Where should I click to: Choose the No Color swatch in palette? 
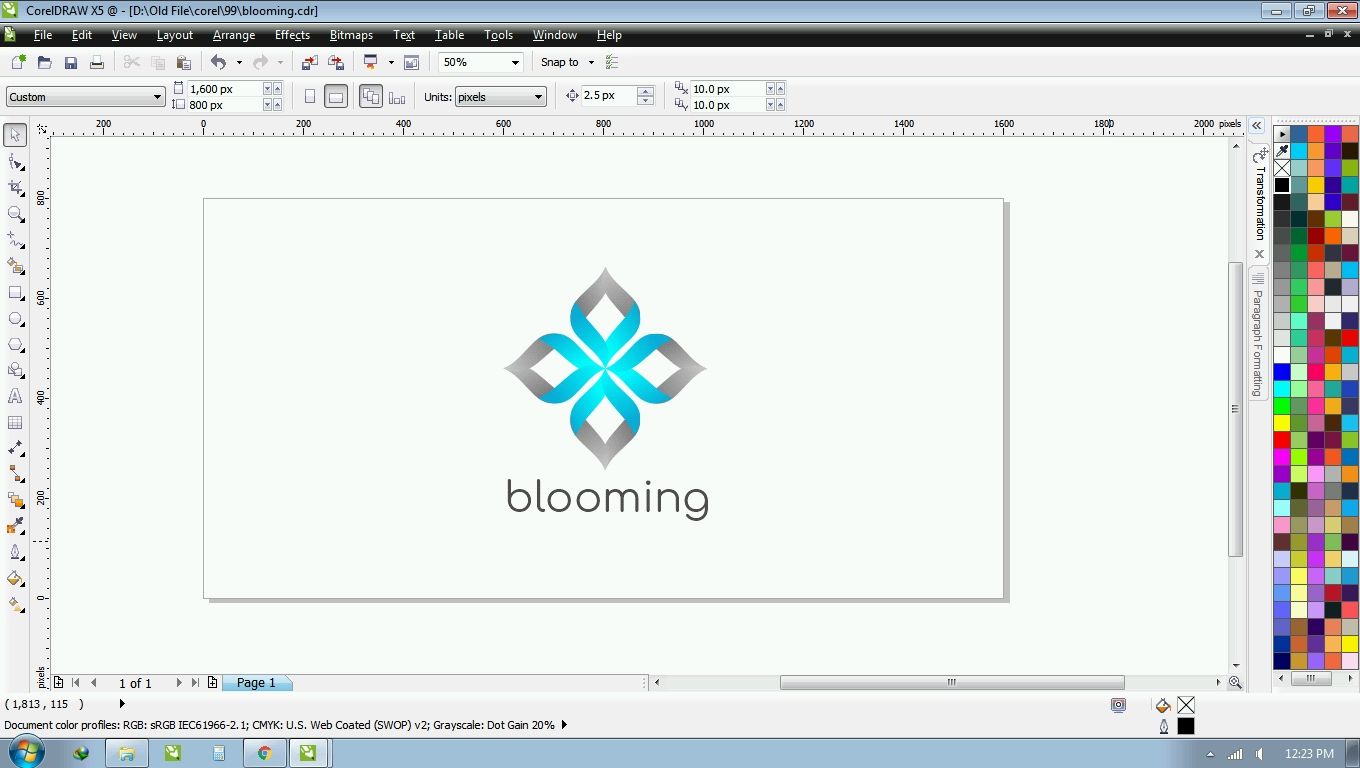coord(1282,168)
